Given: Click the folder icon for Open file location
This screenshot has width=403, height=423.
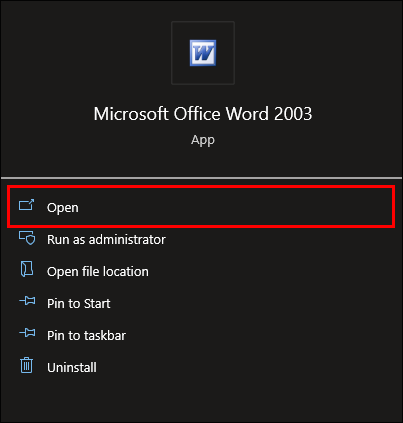Looking at the screenshot, I should coord(27,269).
